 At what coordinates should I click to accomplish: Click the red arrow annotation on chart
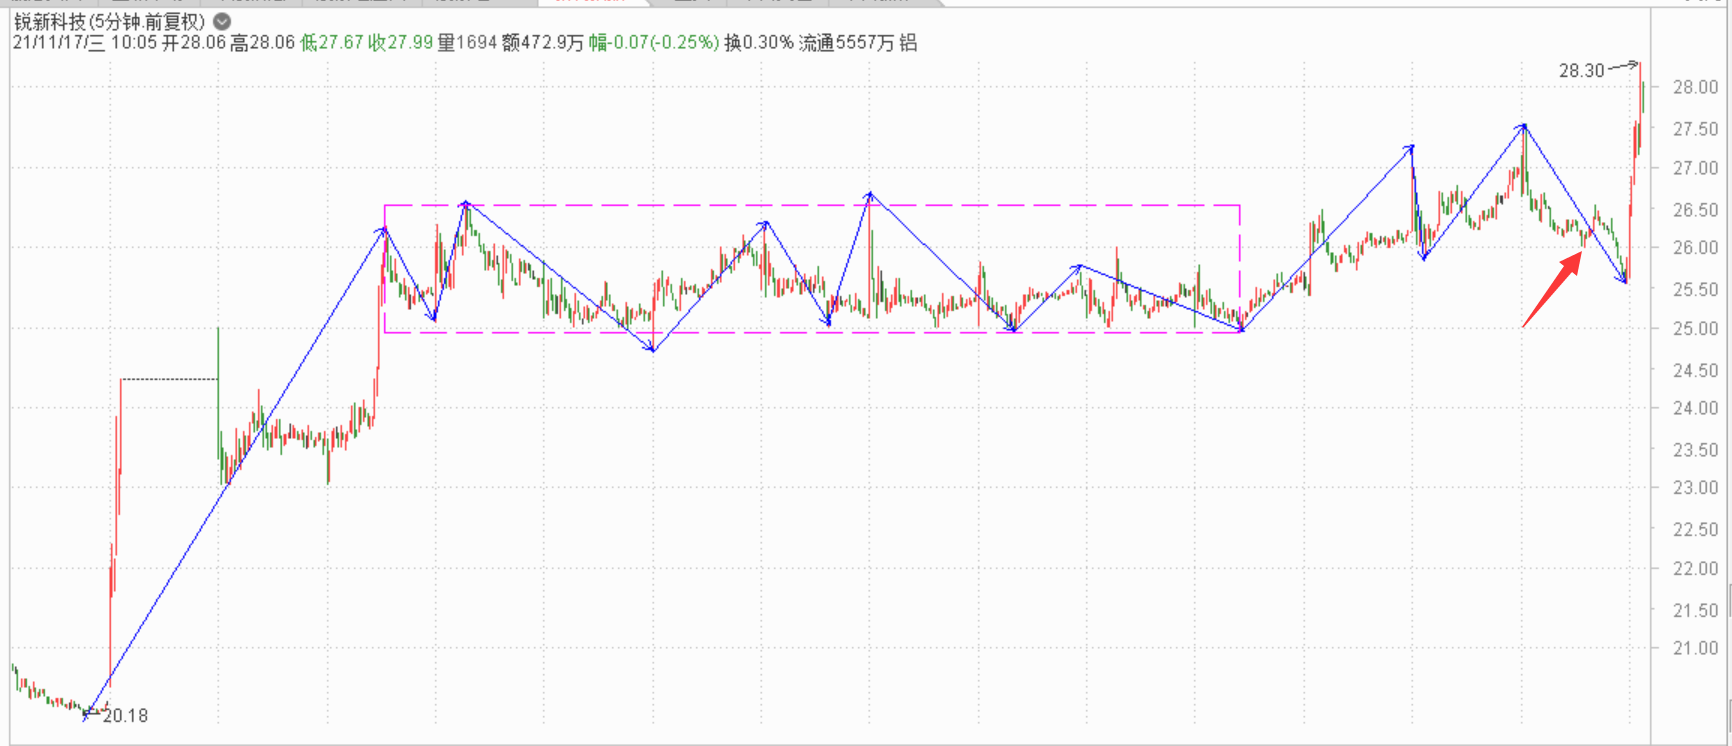[x=1553, y=290]
